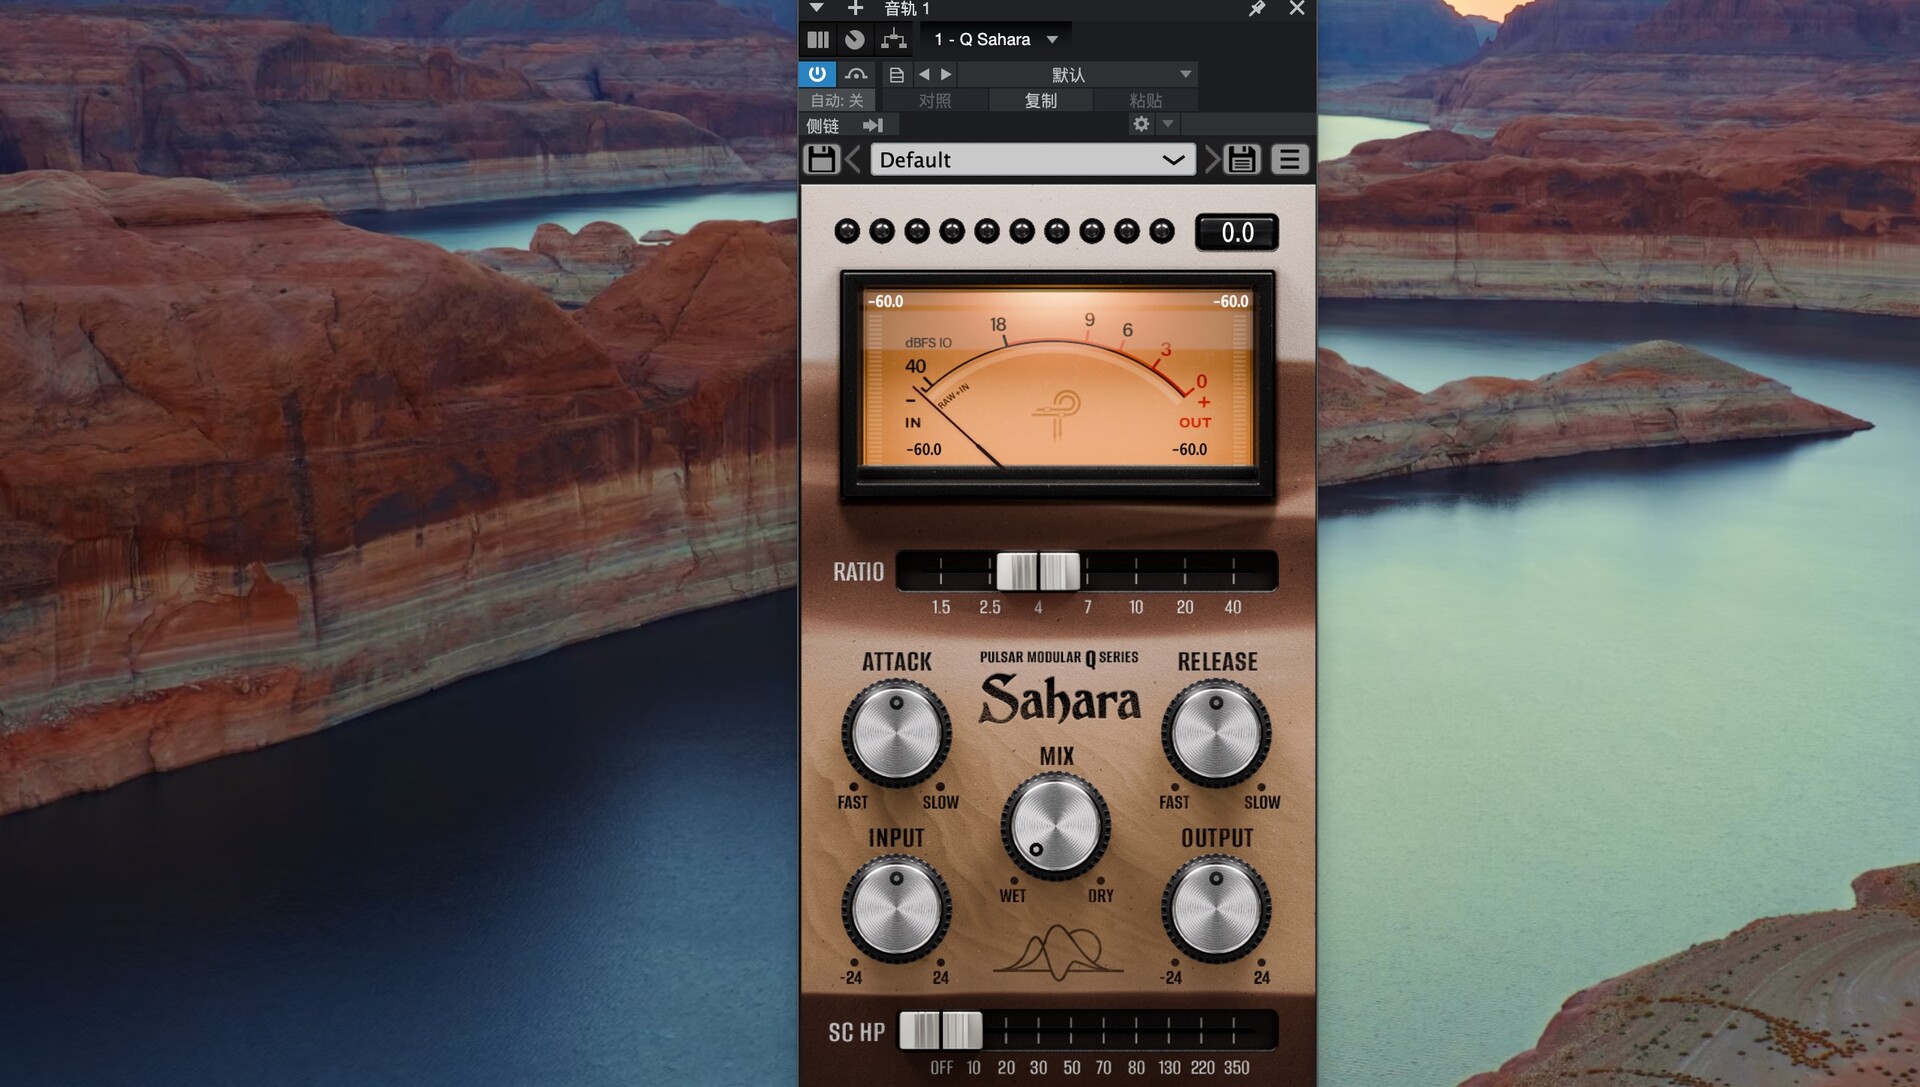Open the Default preset combo box

[1033, 160]
